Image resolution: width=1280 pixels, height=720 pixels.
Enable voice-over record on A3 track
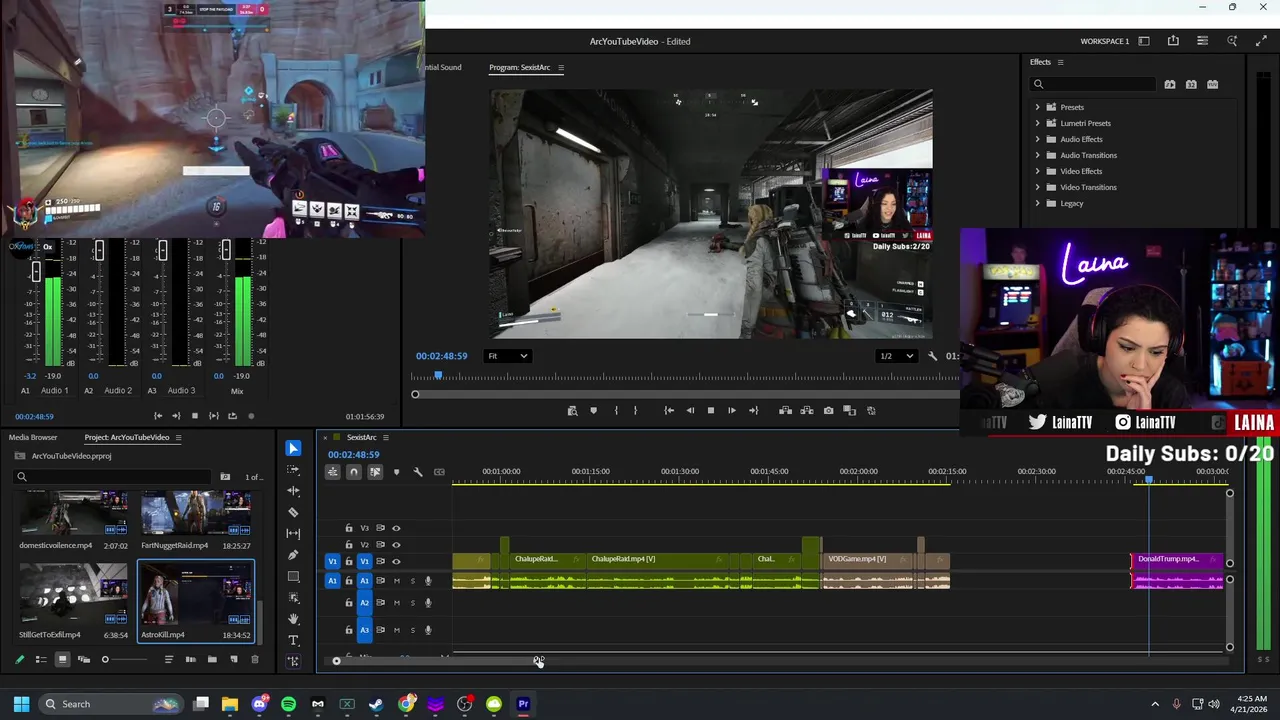click(x=428, y=630)
